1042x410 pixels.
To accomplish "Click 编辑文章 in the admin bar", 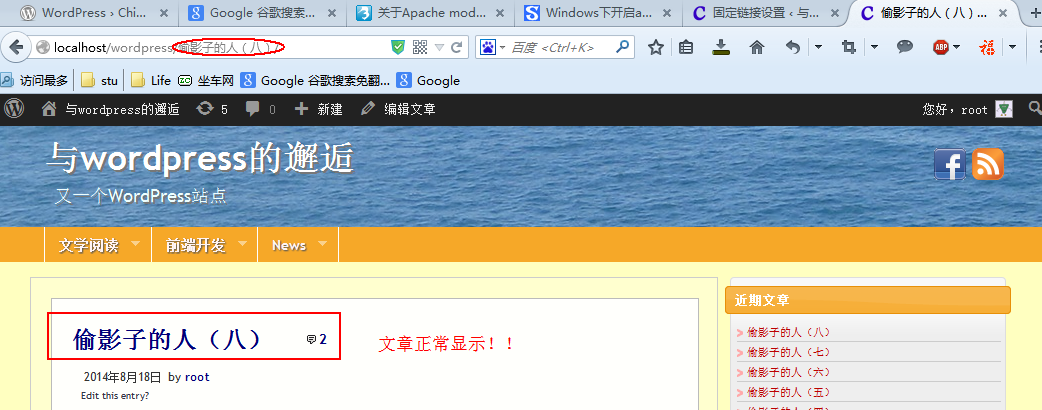I will tap(398, 109).
